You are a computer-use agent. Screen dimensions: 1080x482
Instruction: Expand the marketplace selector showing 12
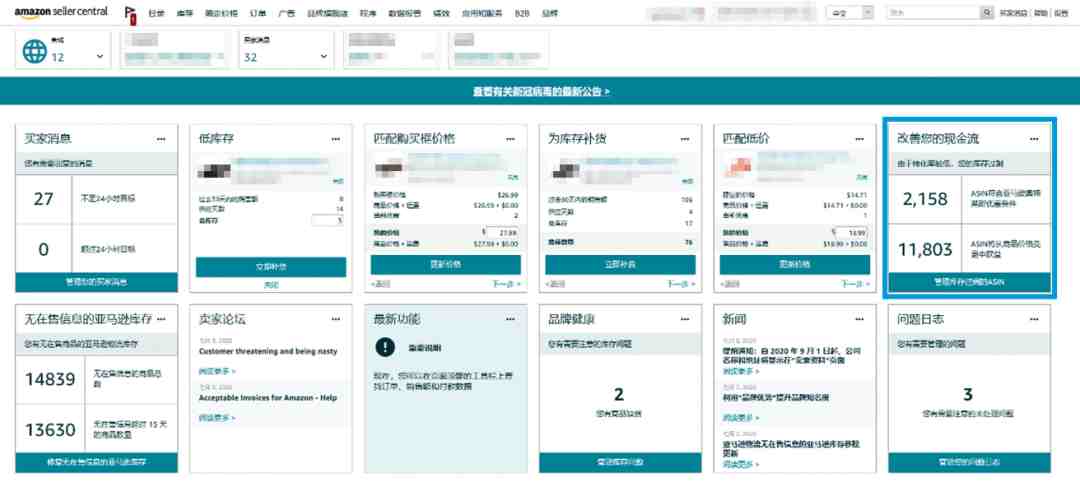[x=100, y=56]
